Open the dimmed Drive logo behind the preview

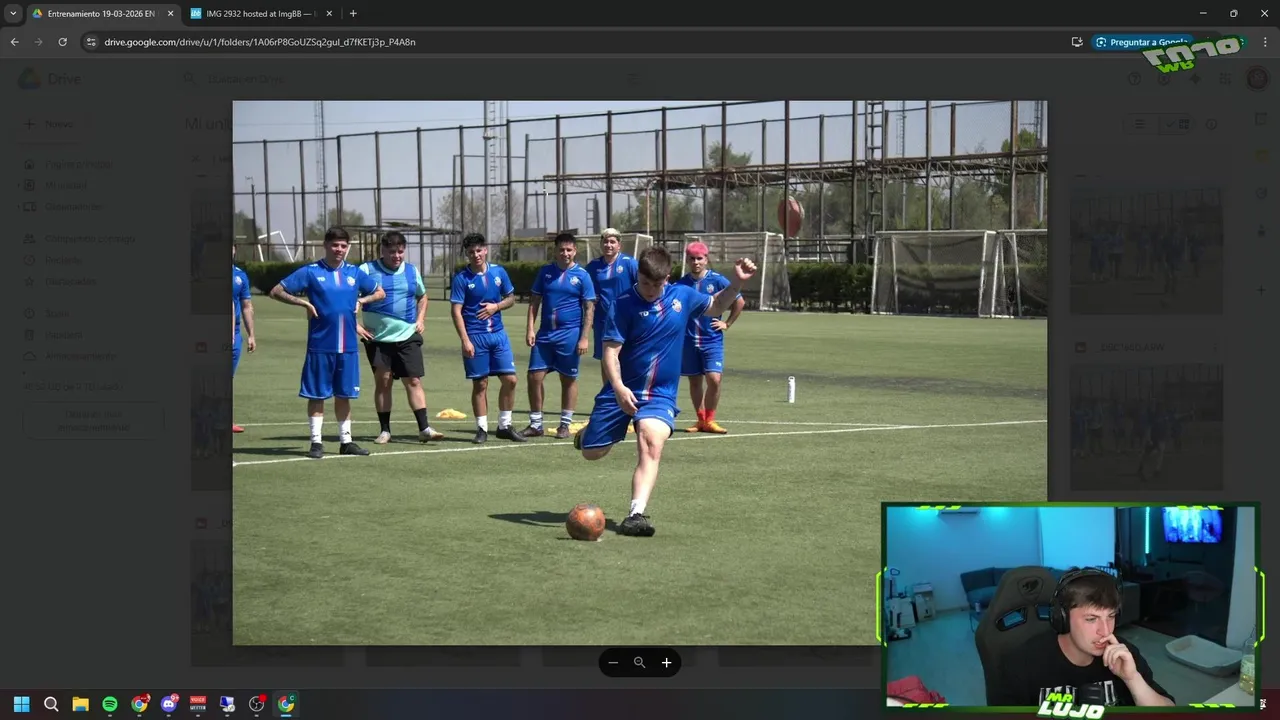(x=48, y=79)
